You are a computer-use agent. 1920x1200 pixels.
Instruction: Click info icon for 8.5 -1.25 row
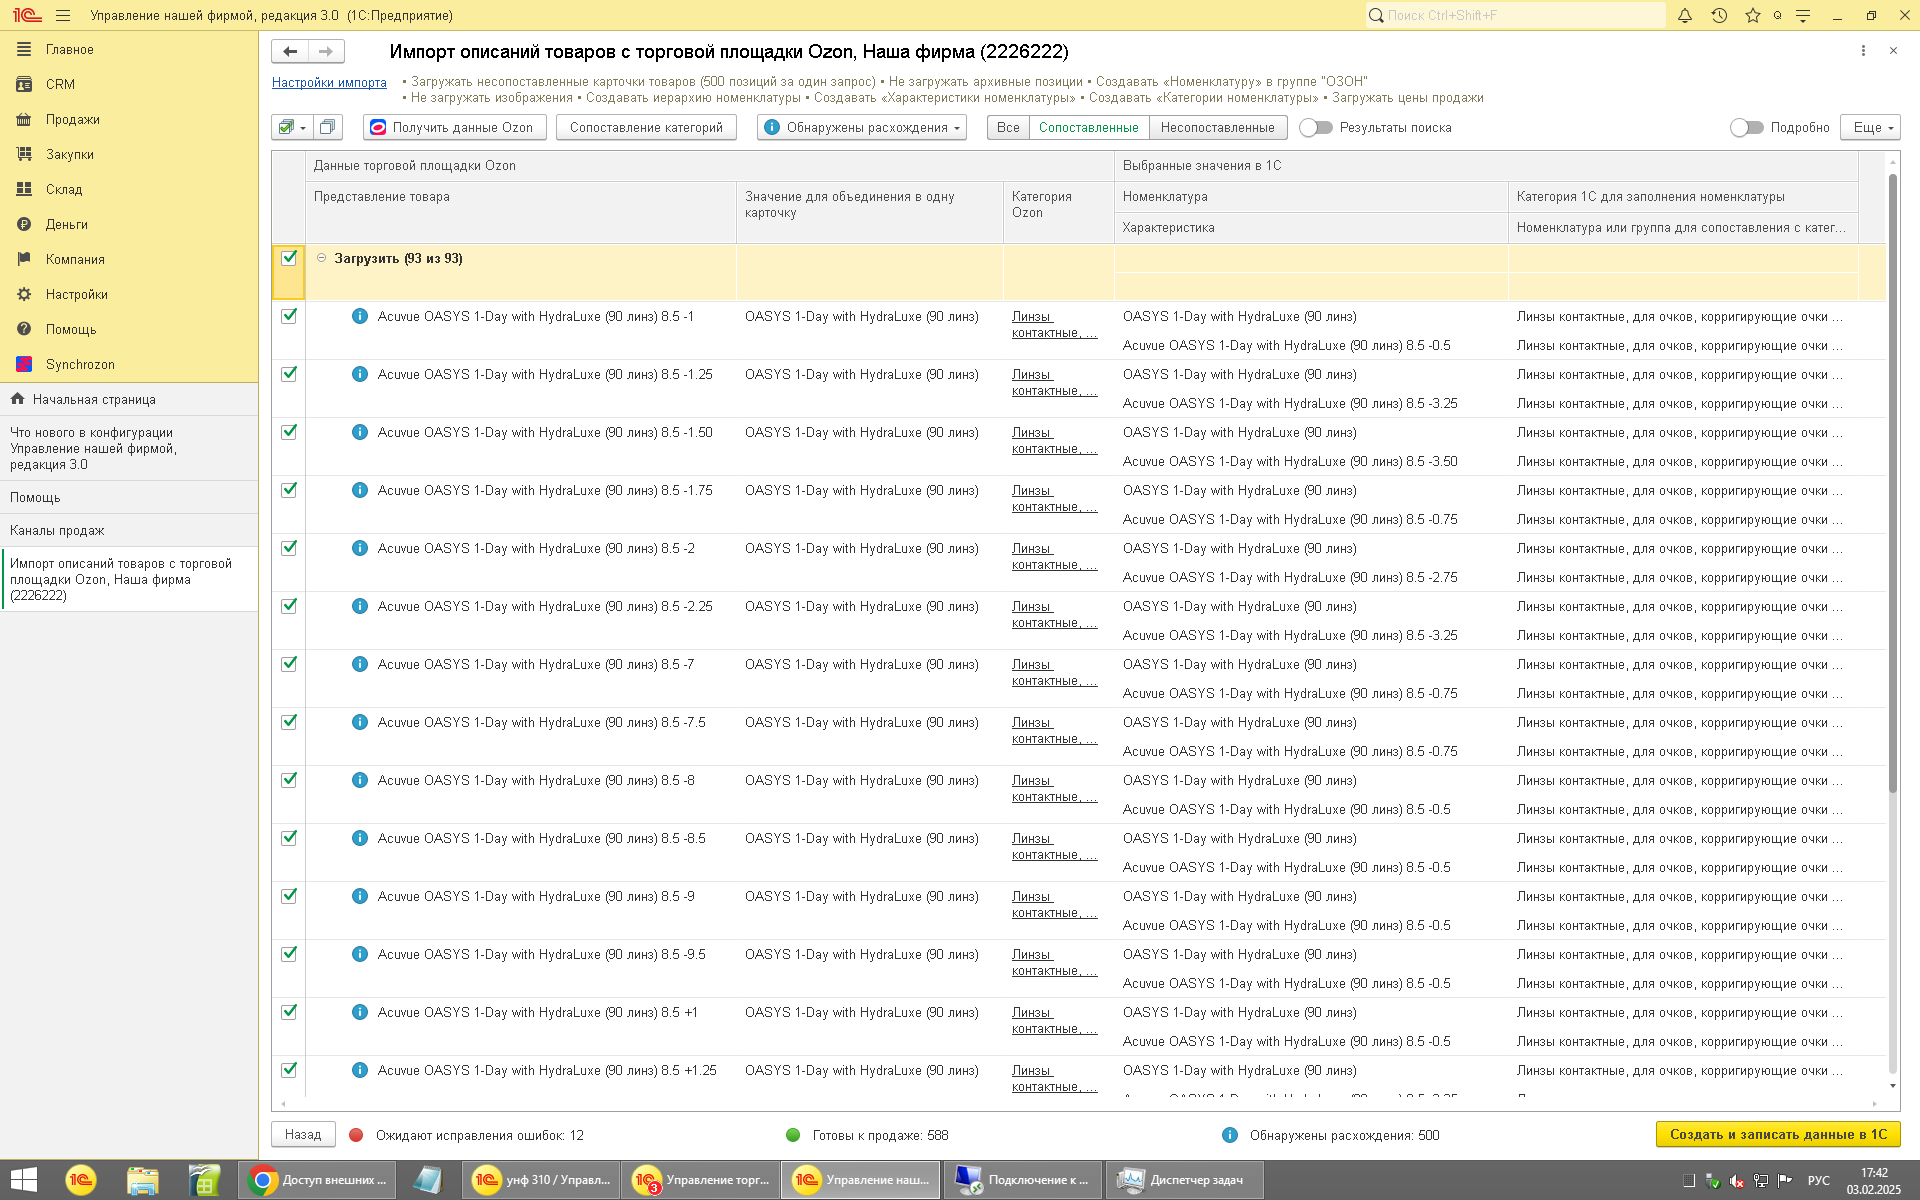click(x=359, y=374)
